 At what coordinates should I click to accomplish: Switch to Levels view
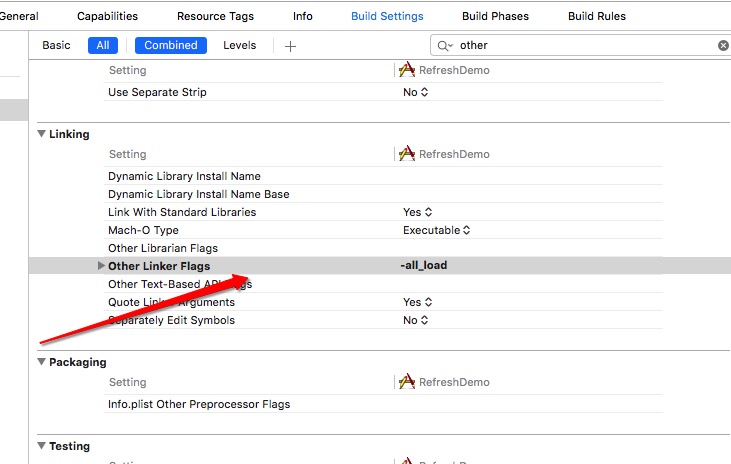tap(239, 46)
